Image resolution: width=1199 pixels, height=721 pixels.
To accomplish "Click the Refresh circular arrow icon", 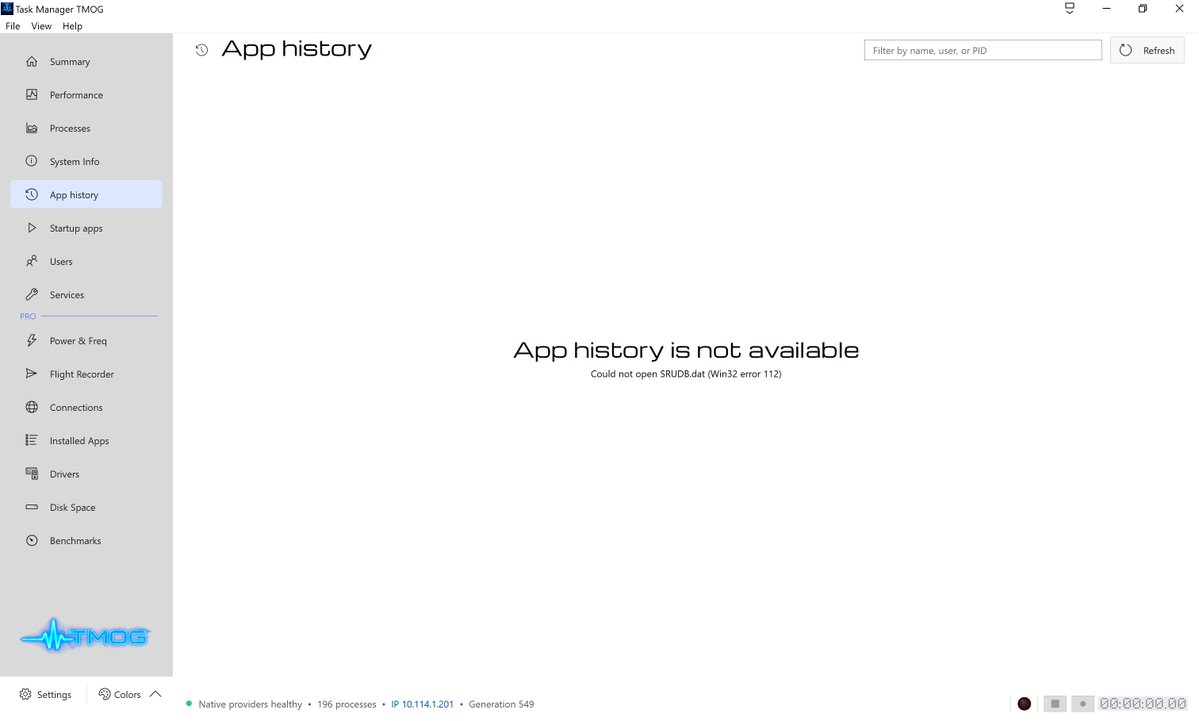I will [1126, 50].
